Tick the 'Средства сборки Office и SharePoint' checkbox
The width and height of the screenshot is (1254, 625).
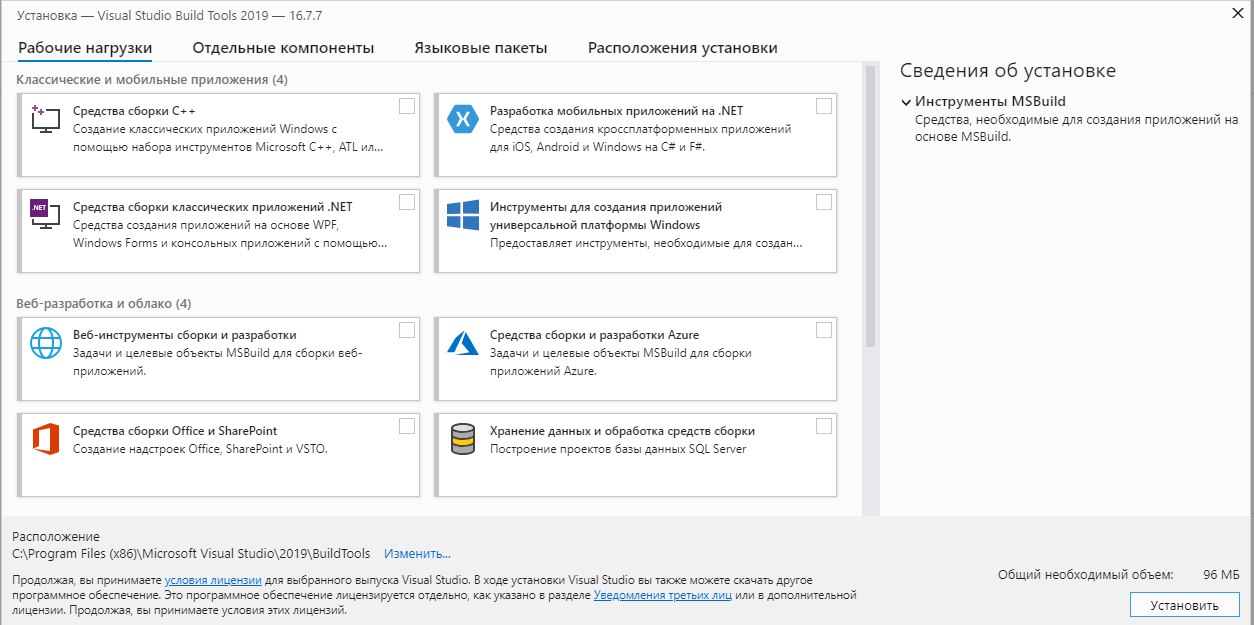(407, 426)
